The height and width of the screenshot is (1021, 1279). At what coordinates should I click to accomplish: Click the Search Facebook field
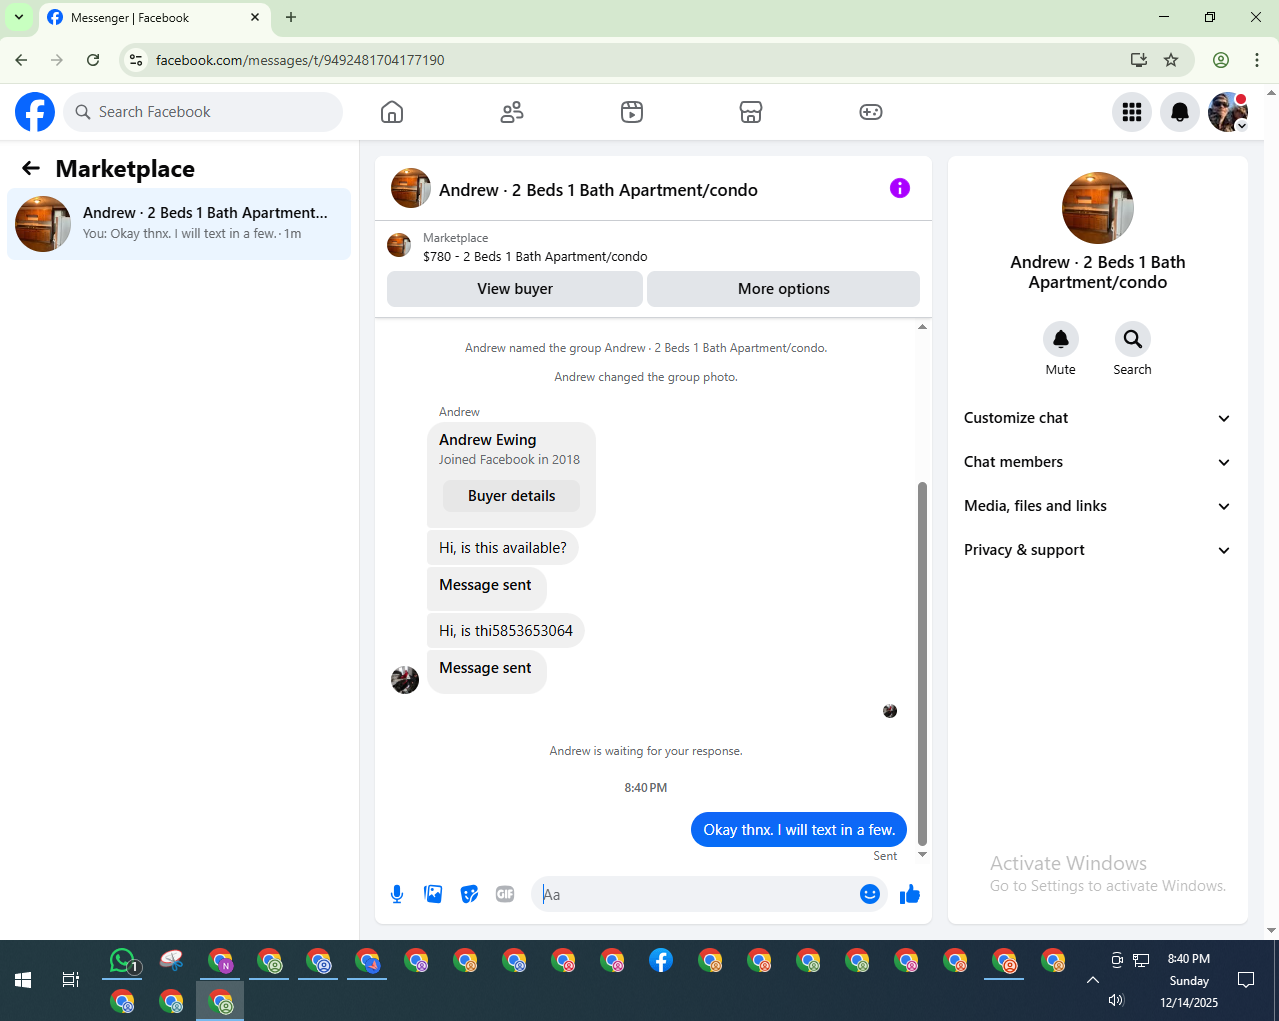coord(203,112)
